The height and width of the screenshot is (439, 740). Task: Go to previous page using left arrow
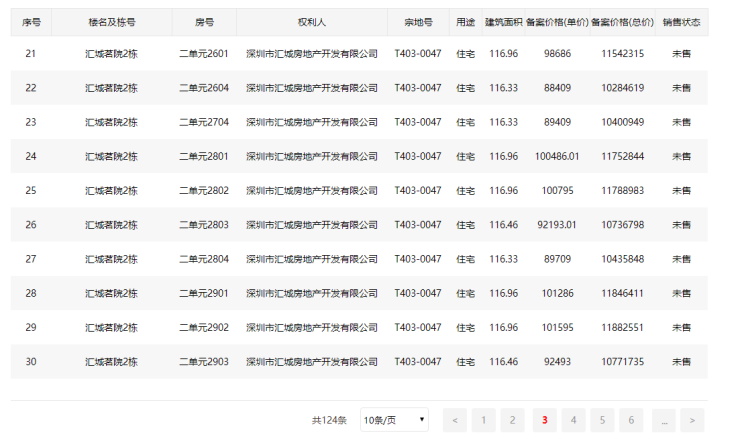pyautogui.click(x=454, y=420)
